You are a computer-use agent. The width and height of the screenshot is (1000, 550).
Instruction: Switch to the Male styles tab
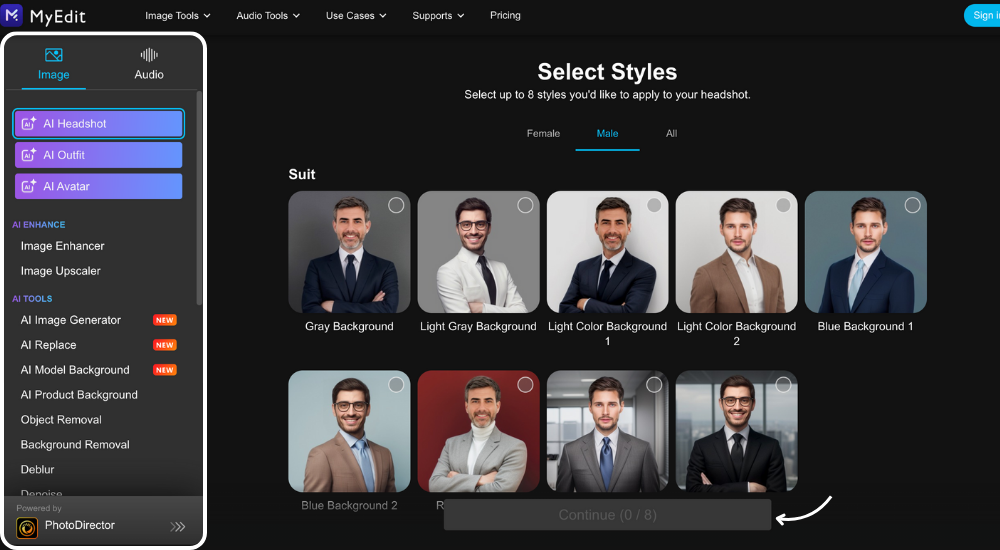pos(607,133)
